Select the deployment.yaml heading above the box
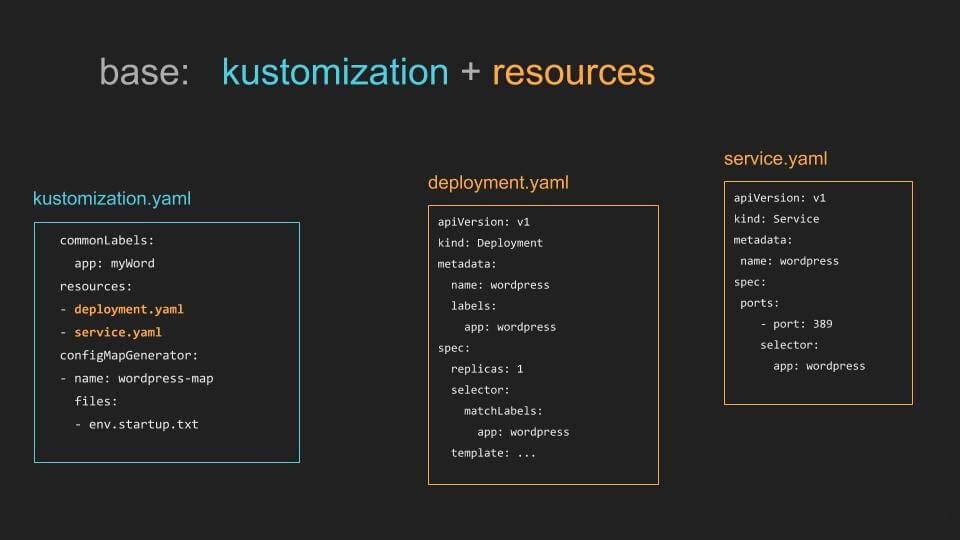Viewport: 960px width, 540px height. 498,182
